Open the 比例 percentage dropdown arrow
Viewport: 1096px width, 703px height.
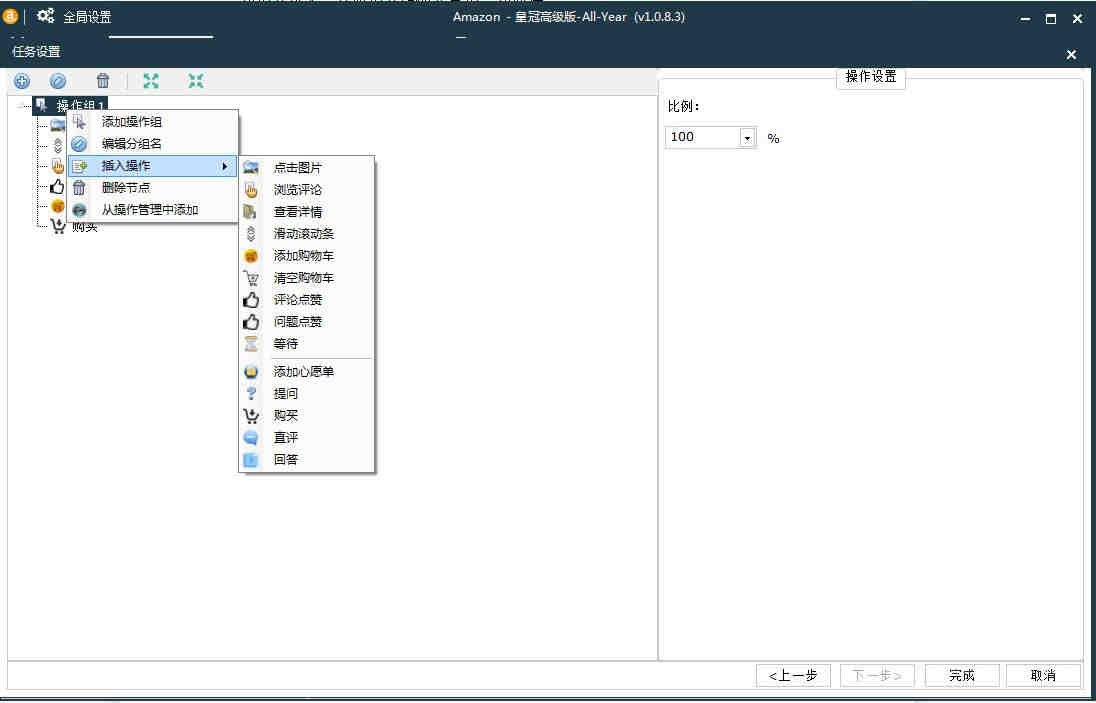[x=747, y=138]
